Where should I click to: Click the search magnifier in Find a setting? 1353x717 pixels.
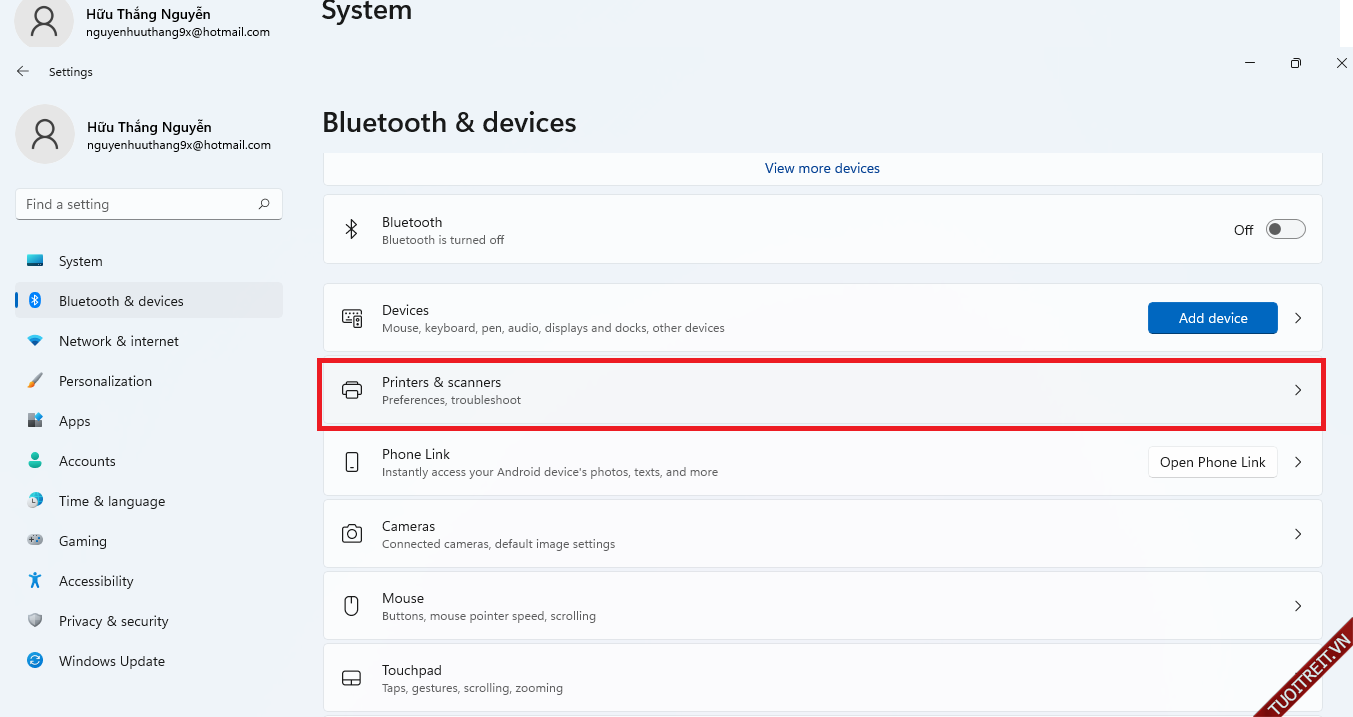(x=264, y=204)
